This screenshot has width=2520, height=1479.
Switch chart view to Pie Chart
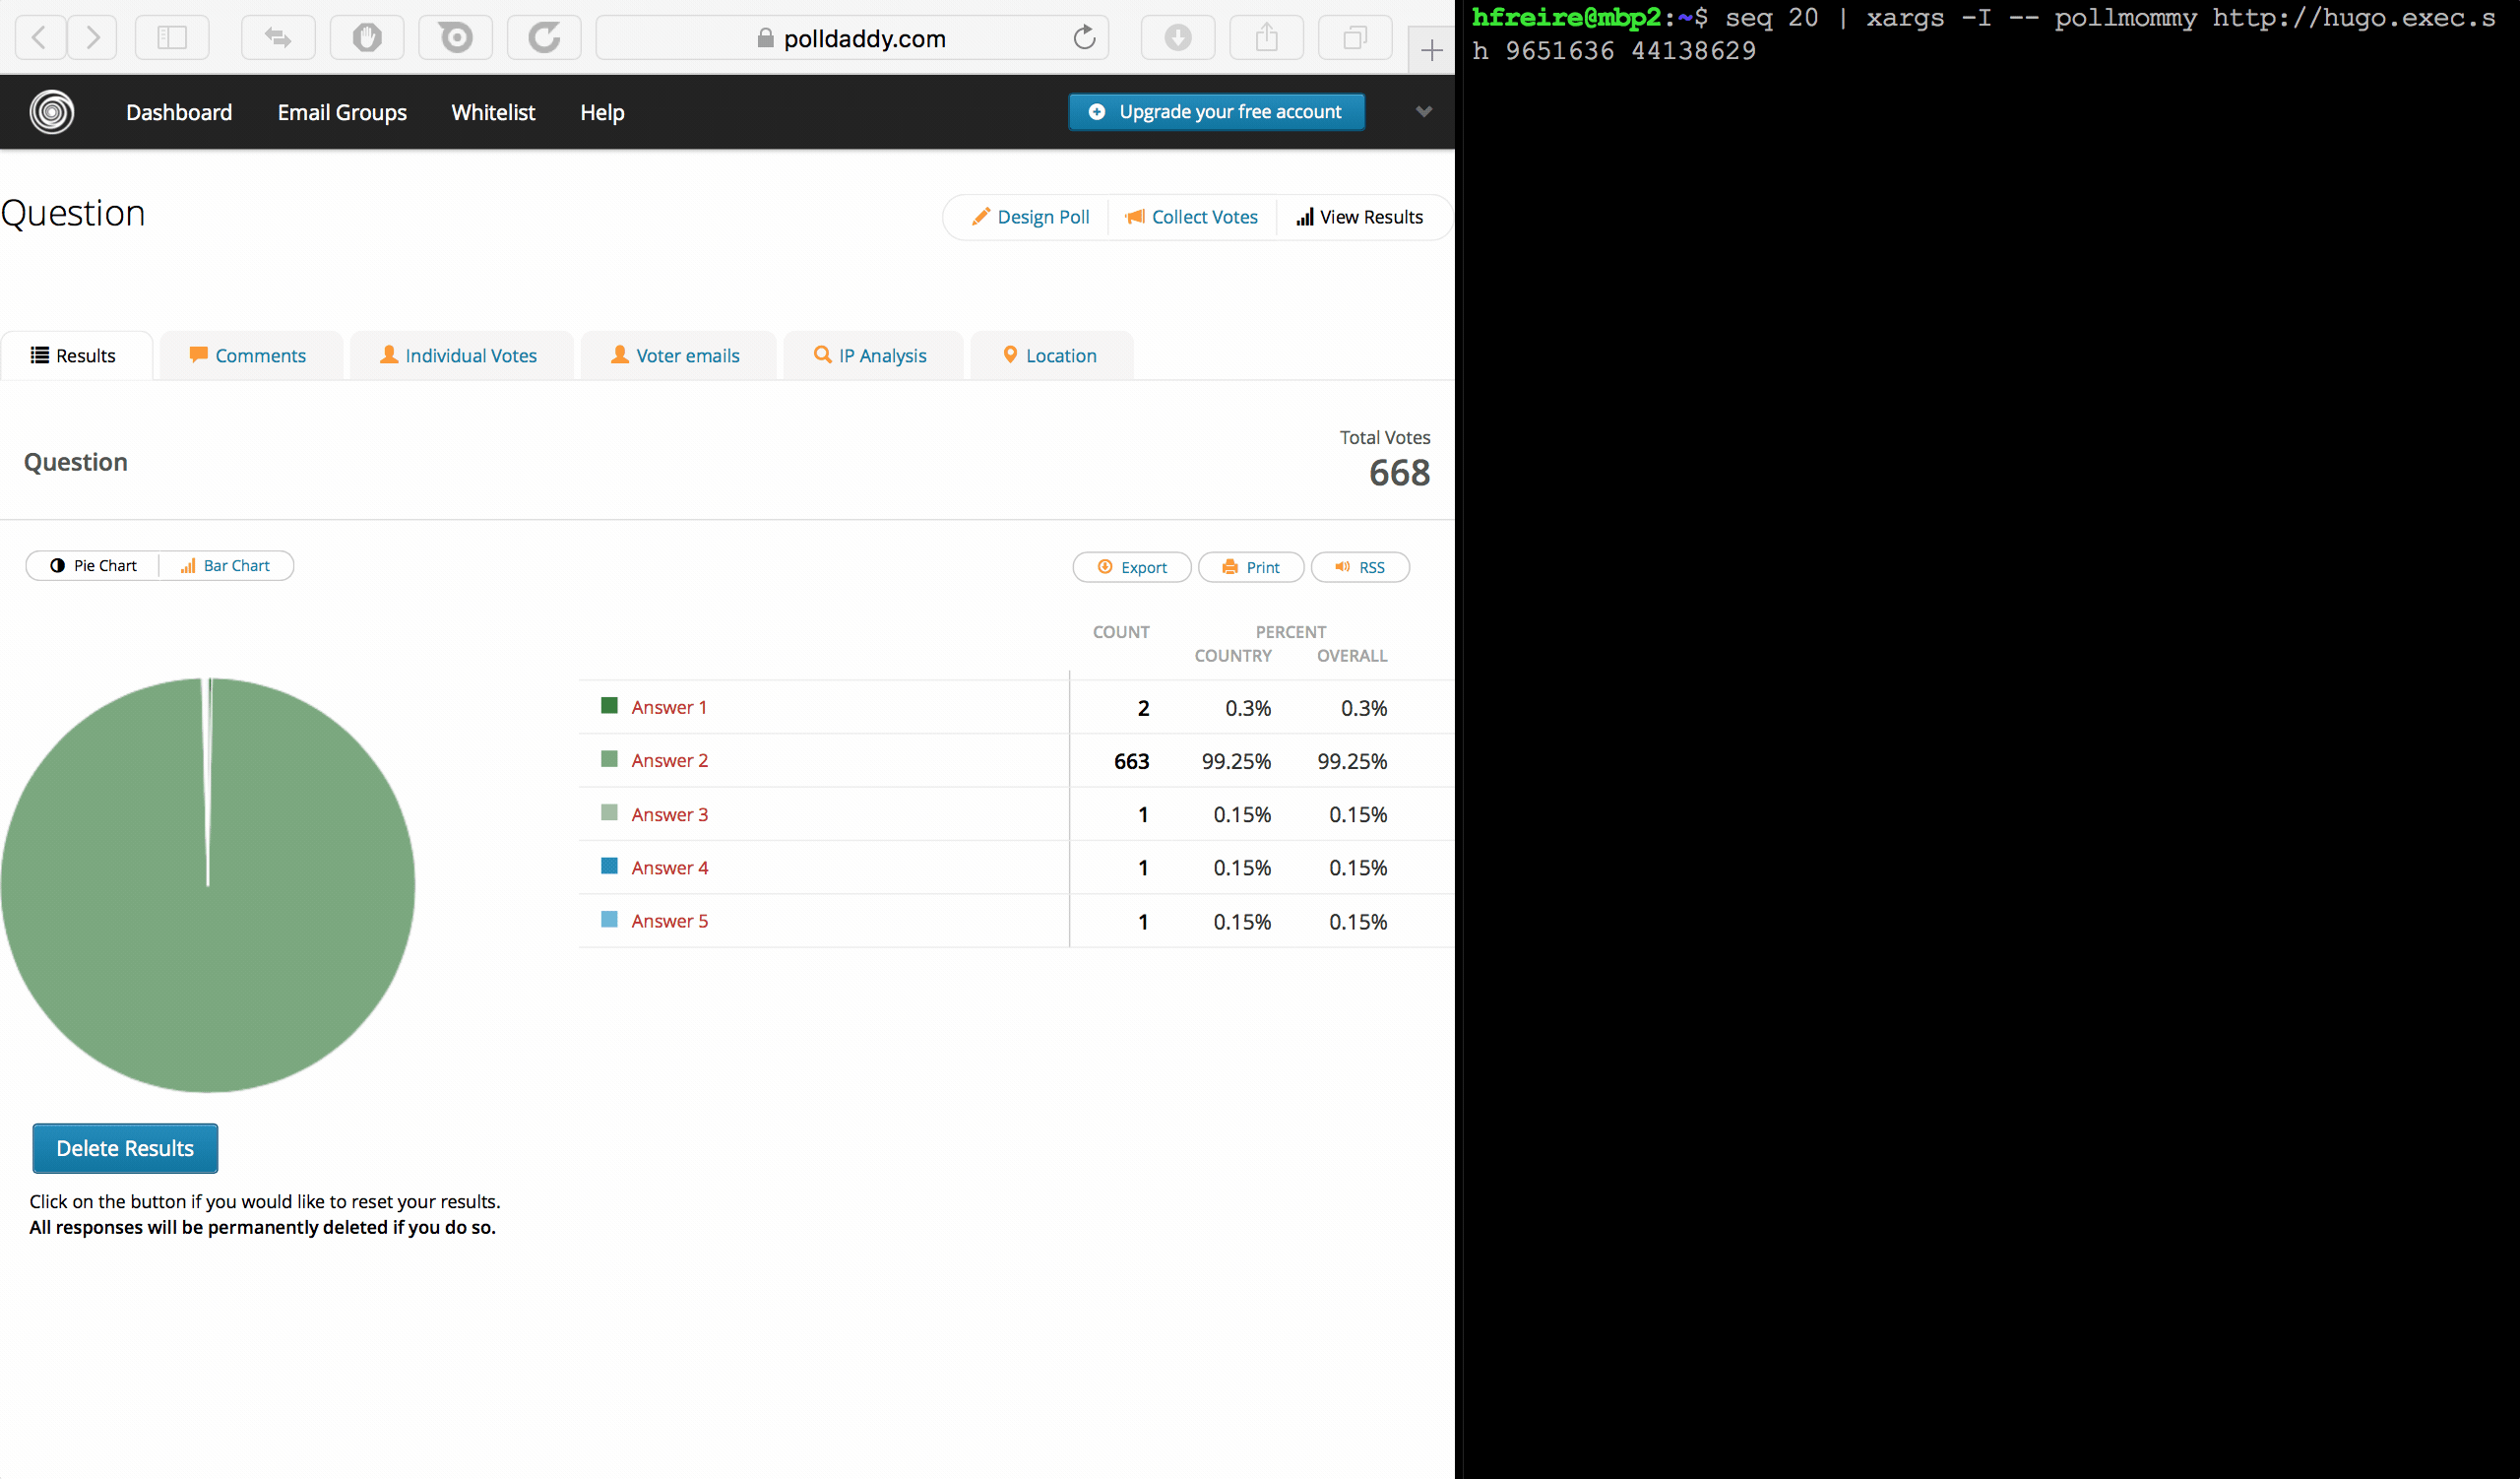(x=94, y=566)
